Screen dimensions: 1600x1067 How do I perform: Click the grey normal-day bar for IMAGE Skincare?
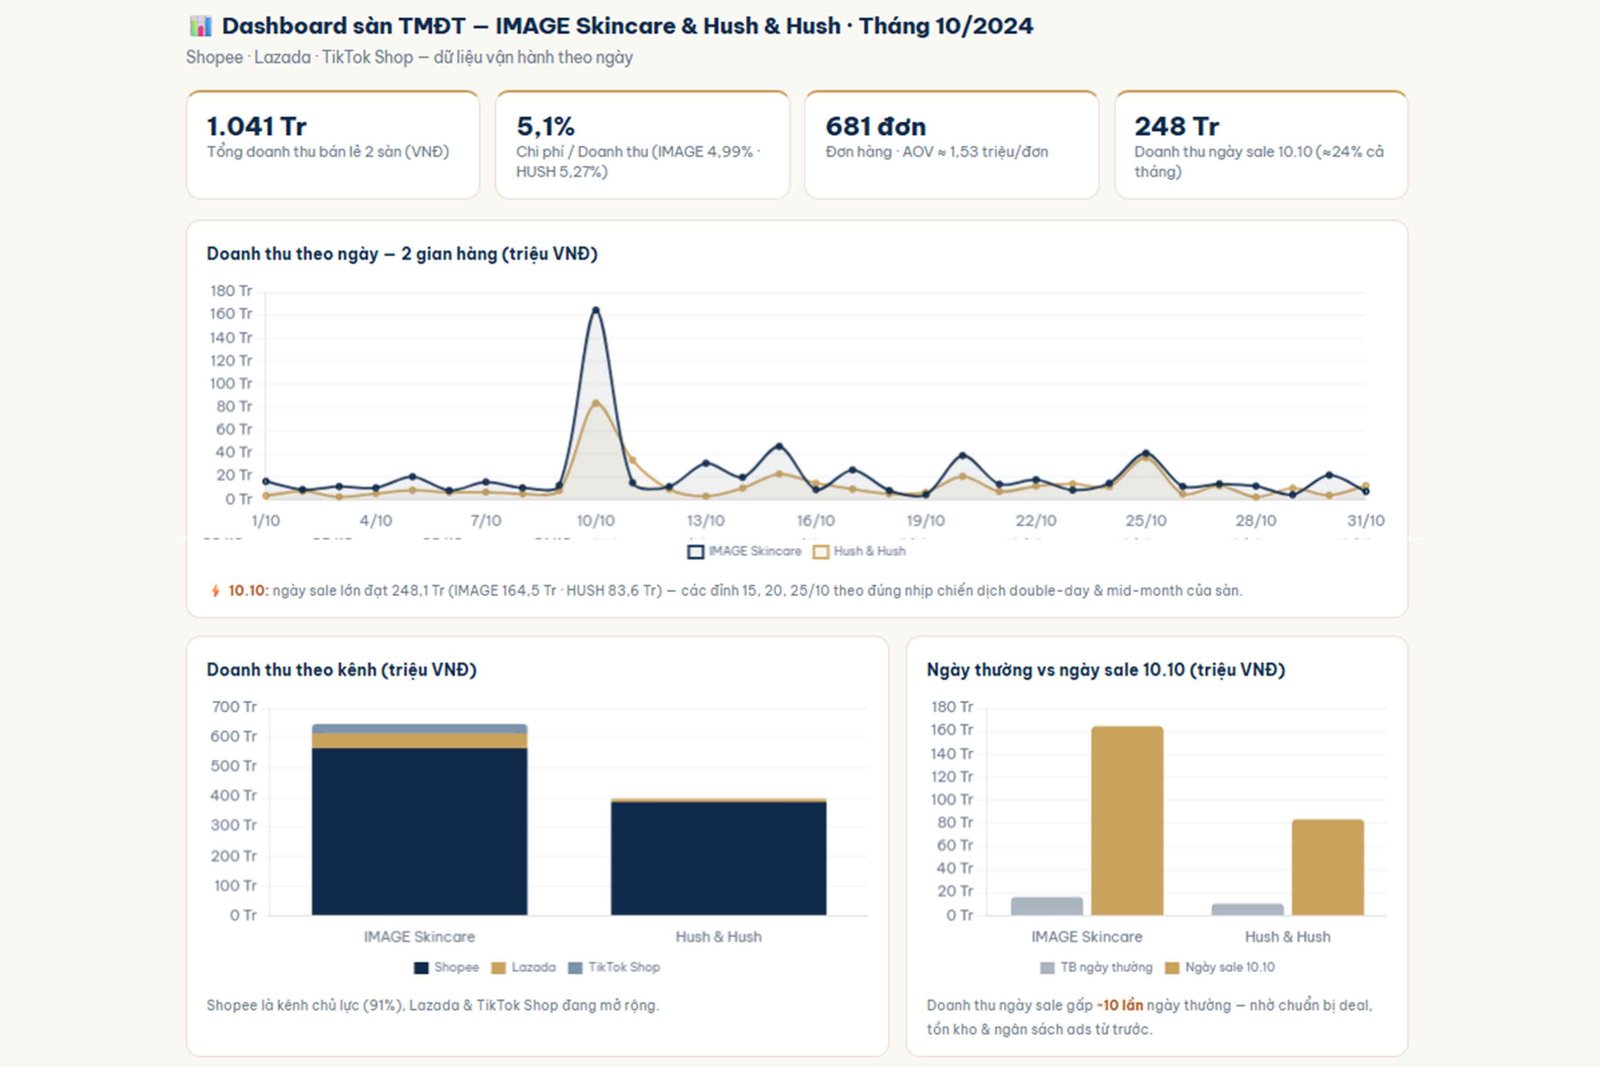tap(1047, 906)
